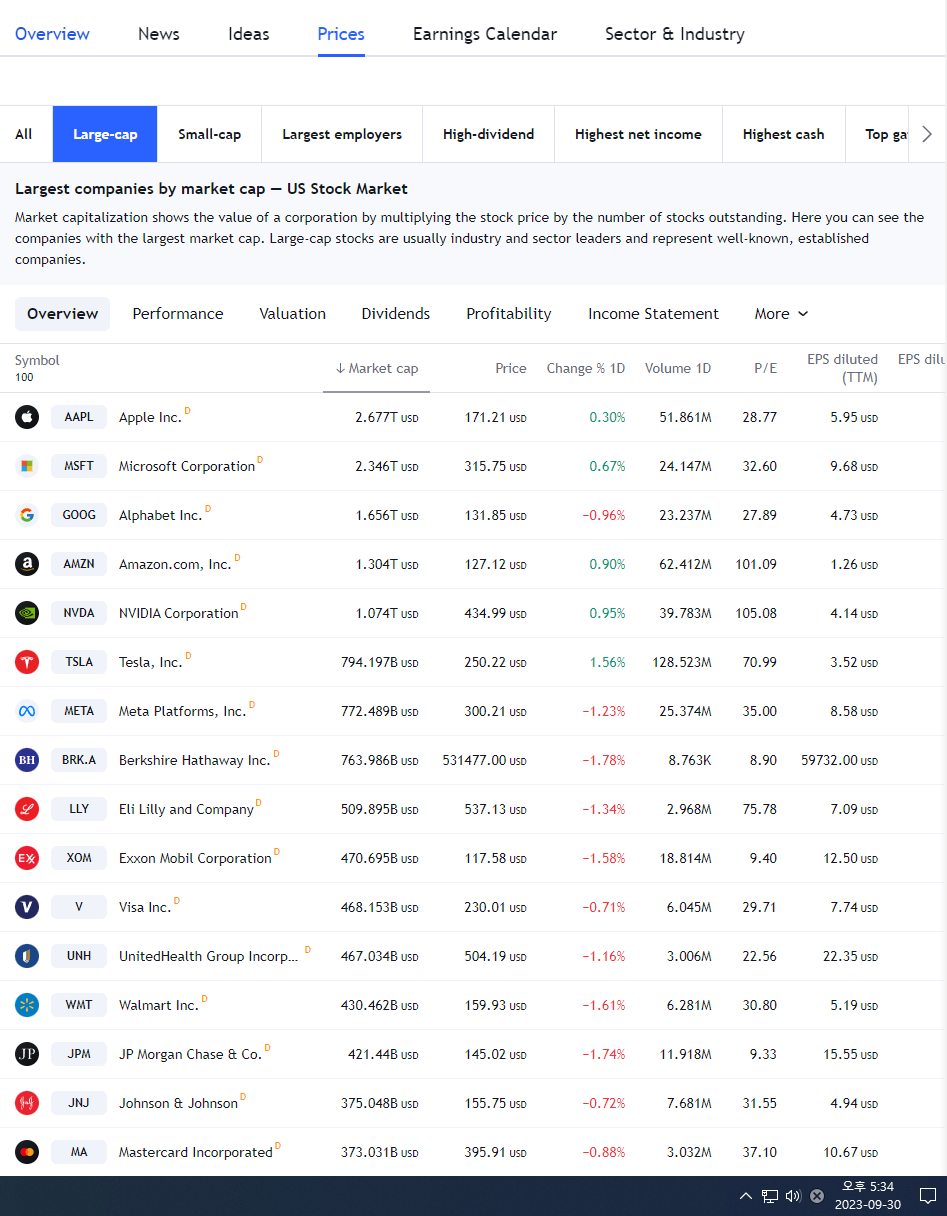Screen dimensions: 947x1216
Task: Click the Exxon Mobil logo icon
Action: click(x=27, y=858)
